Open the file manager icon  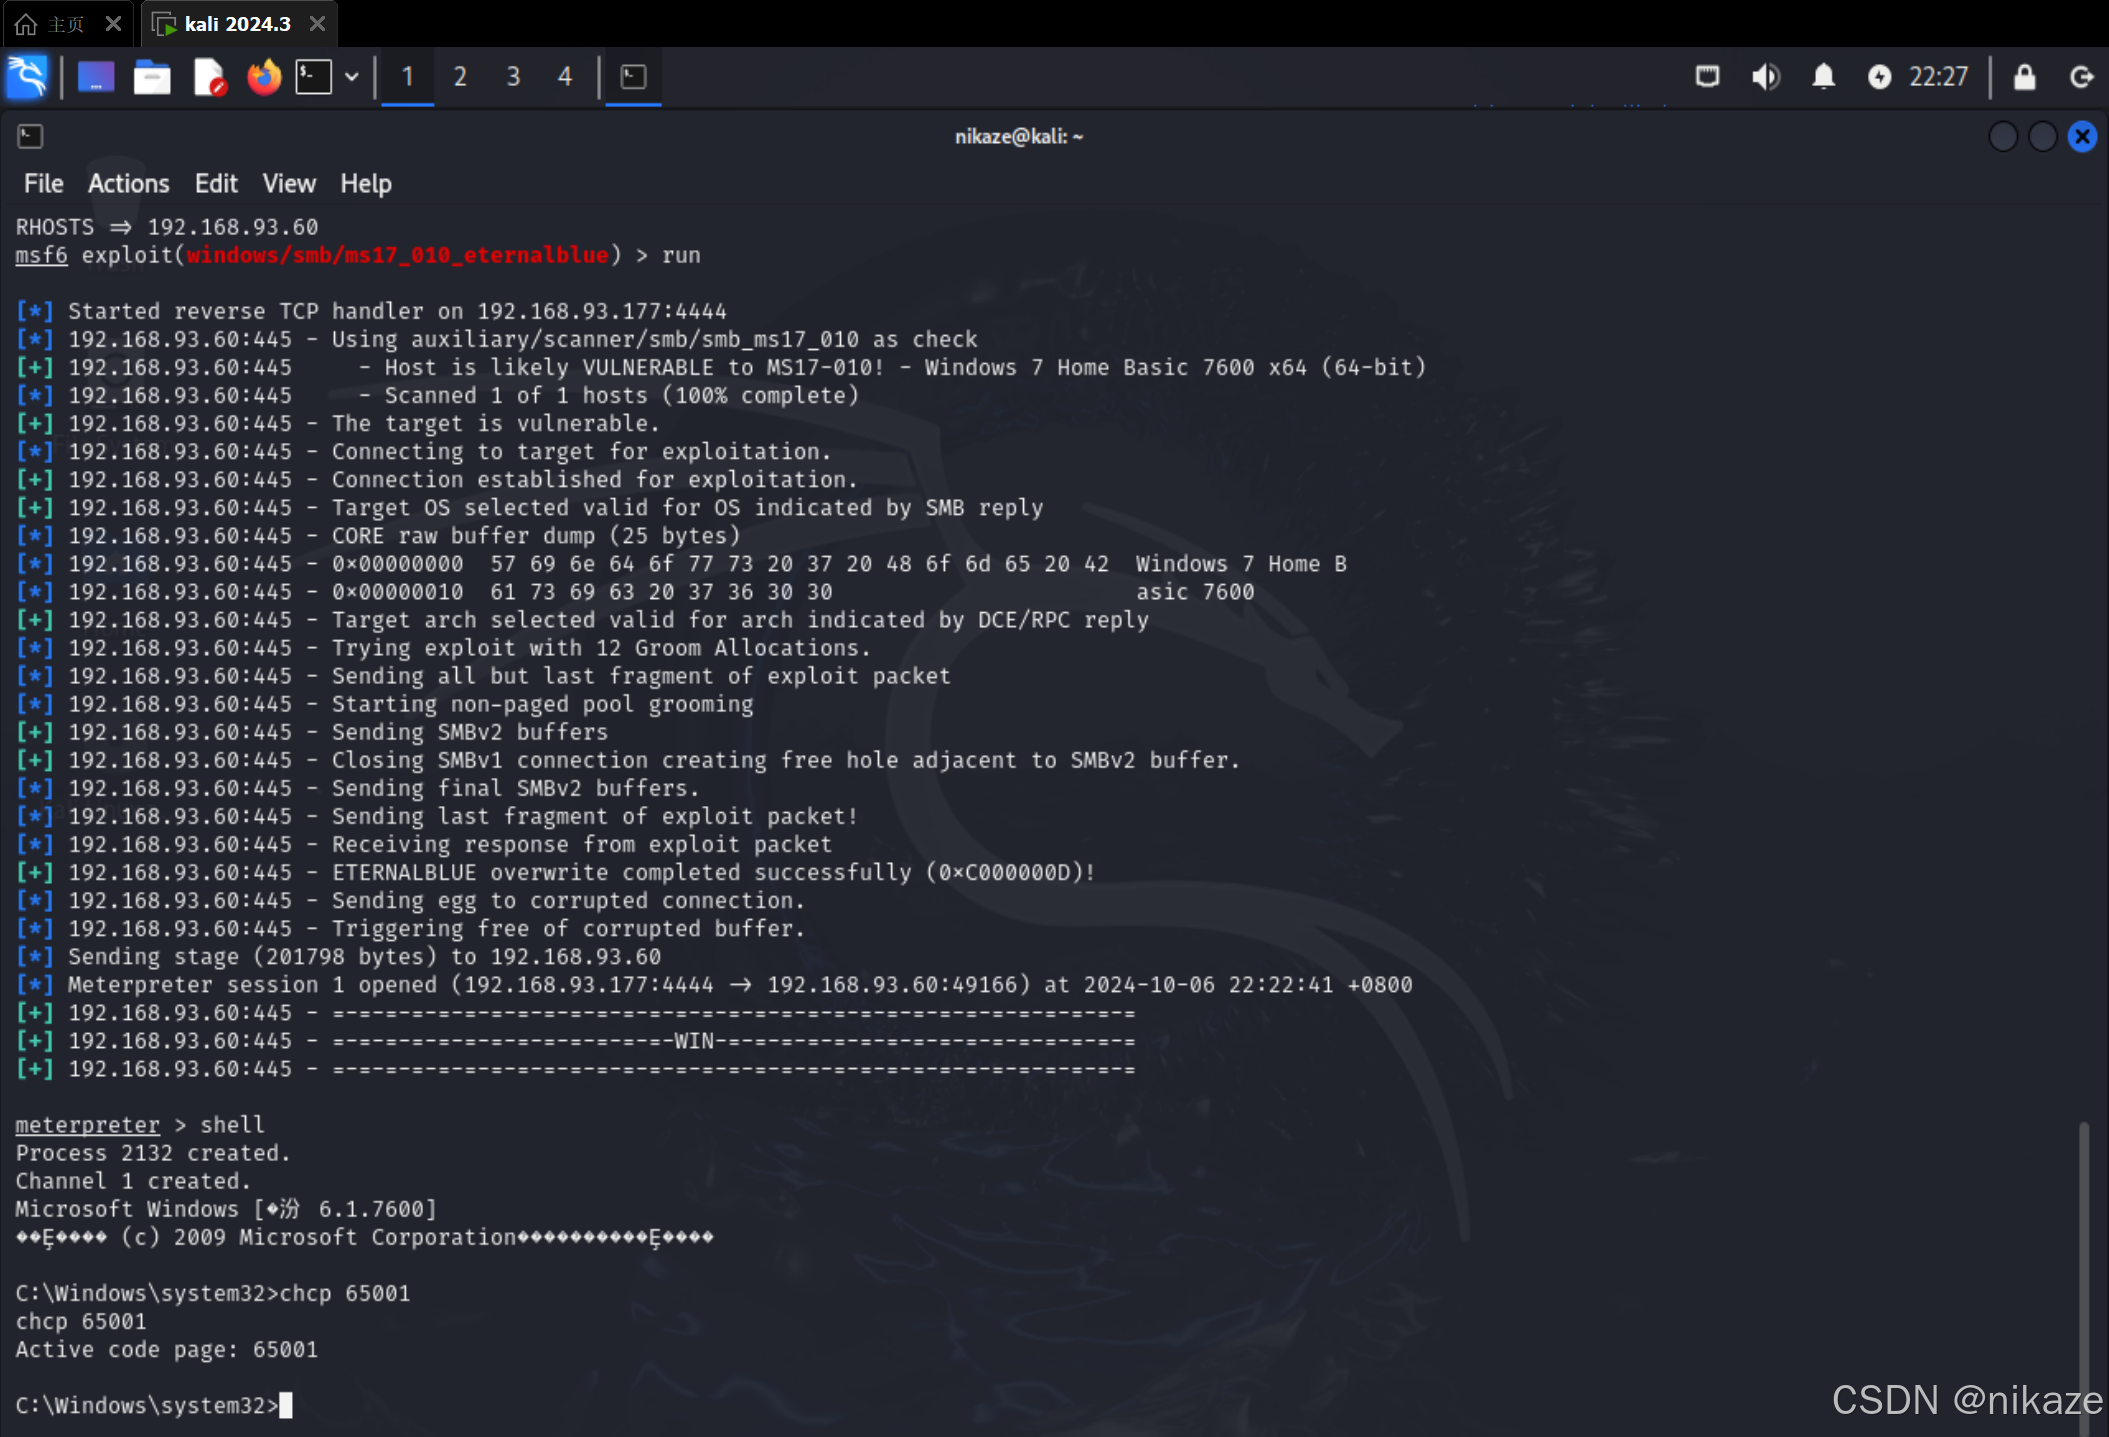point(152,77)
